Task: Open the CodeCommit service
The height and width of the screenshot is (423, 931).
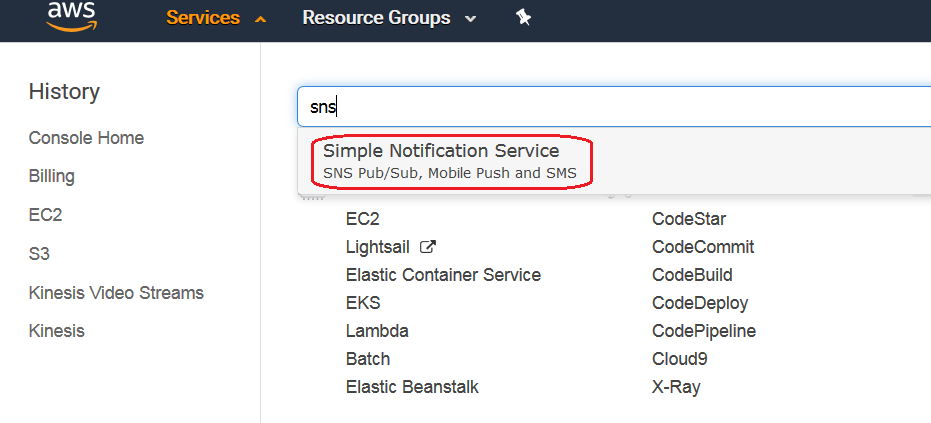Action: click(x=703, y=247)
